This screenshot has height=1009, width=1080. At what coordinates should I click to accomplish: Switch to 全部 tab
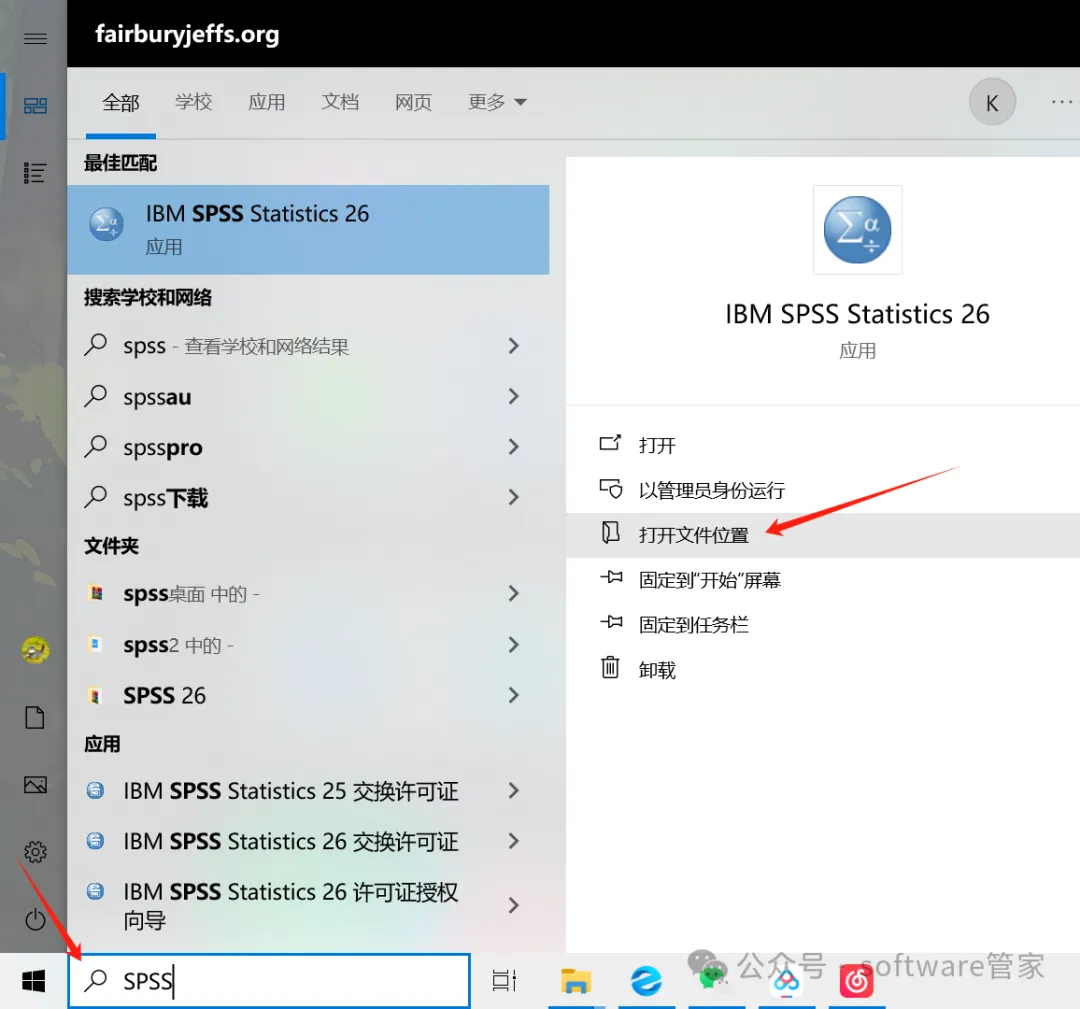coord(121,103)
